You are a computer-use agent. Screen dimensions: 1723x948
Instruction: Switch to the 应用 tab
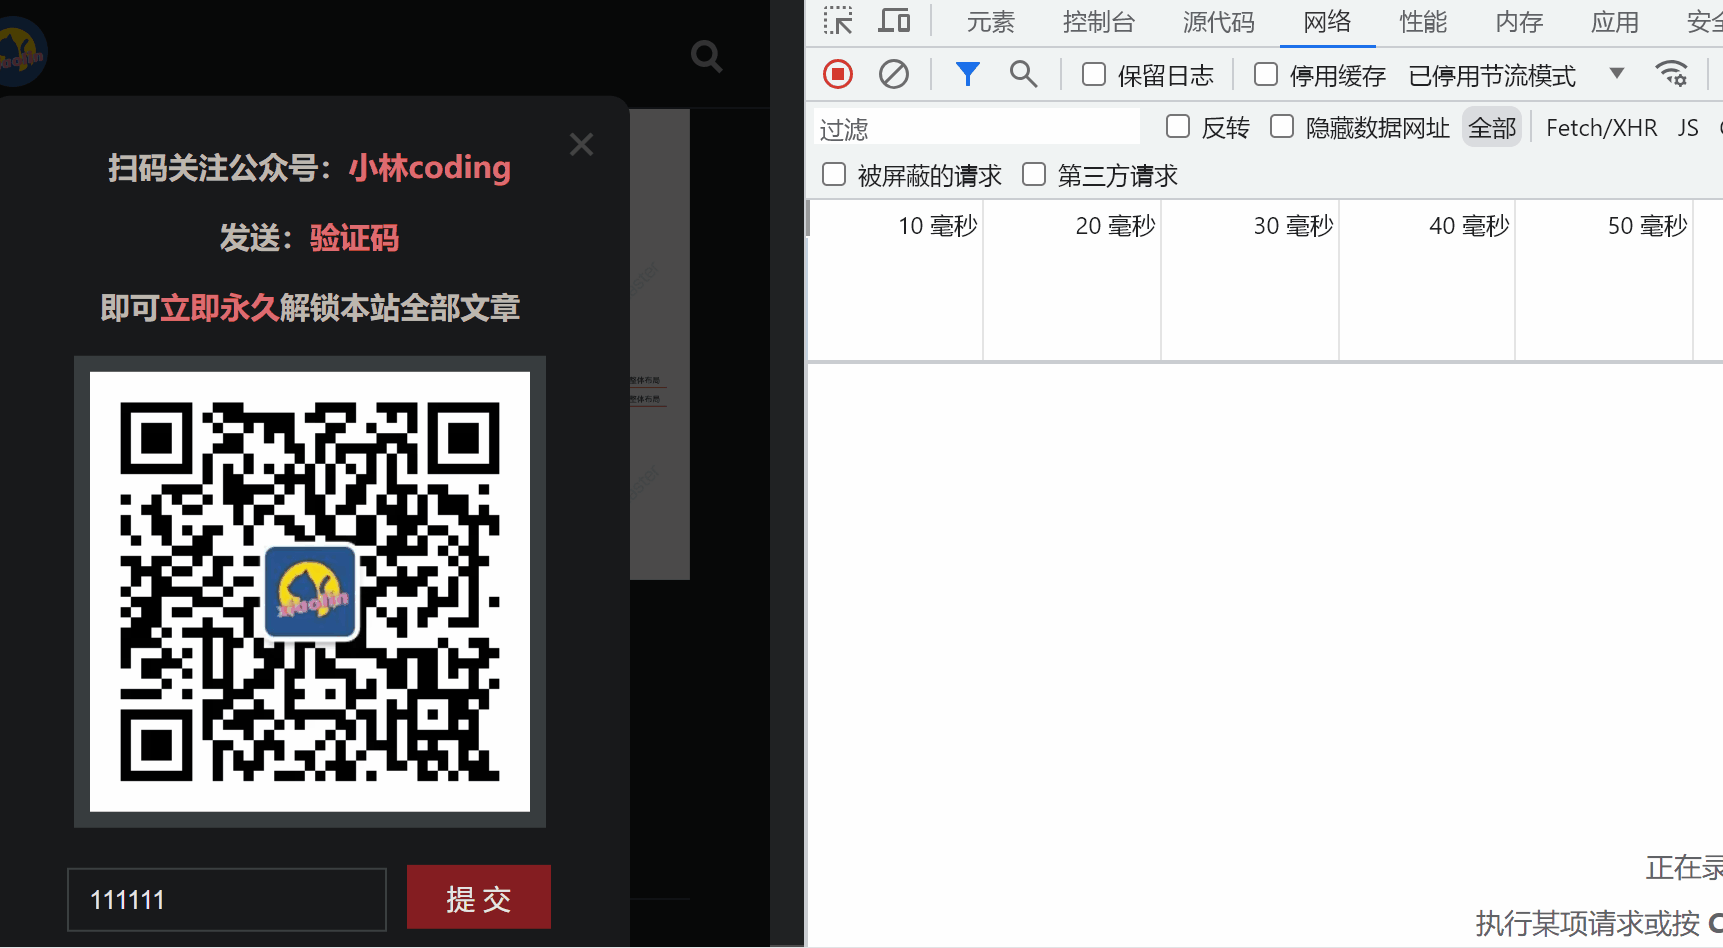(x=1615, y=22)
